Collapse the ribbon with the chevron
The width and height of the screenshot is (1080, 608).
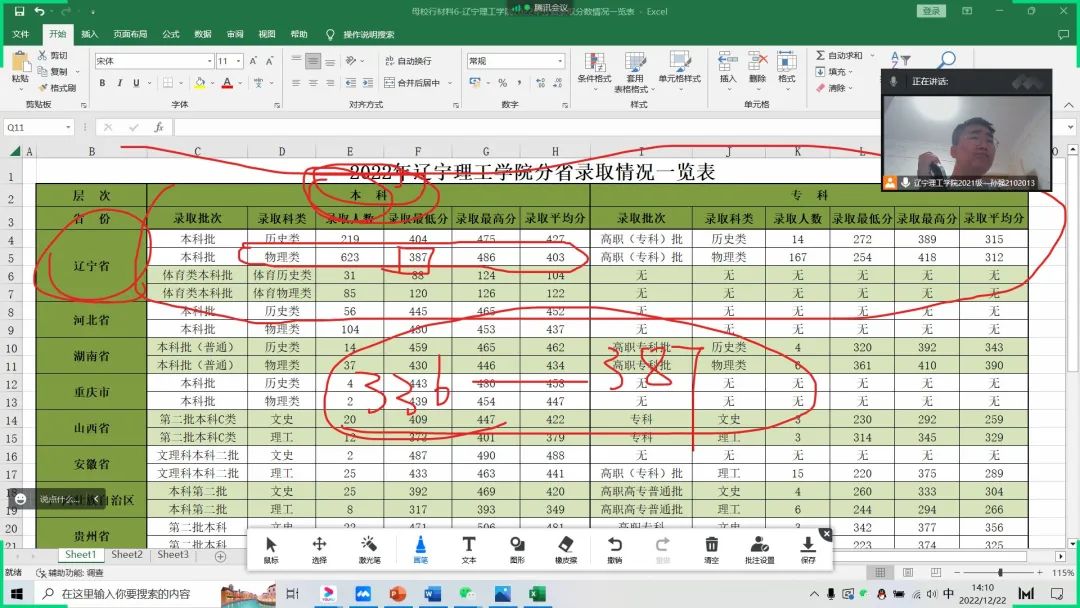point(1068,105)
